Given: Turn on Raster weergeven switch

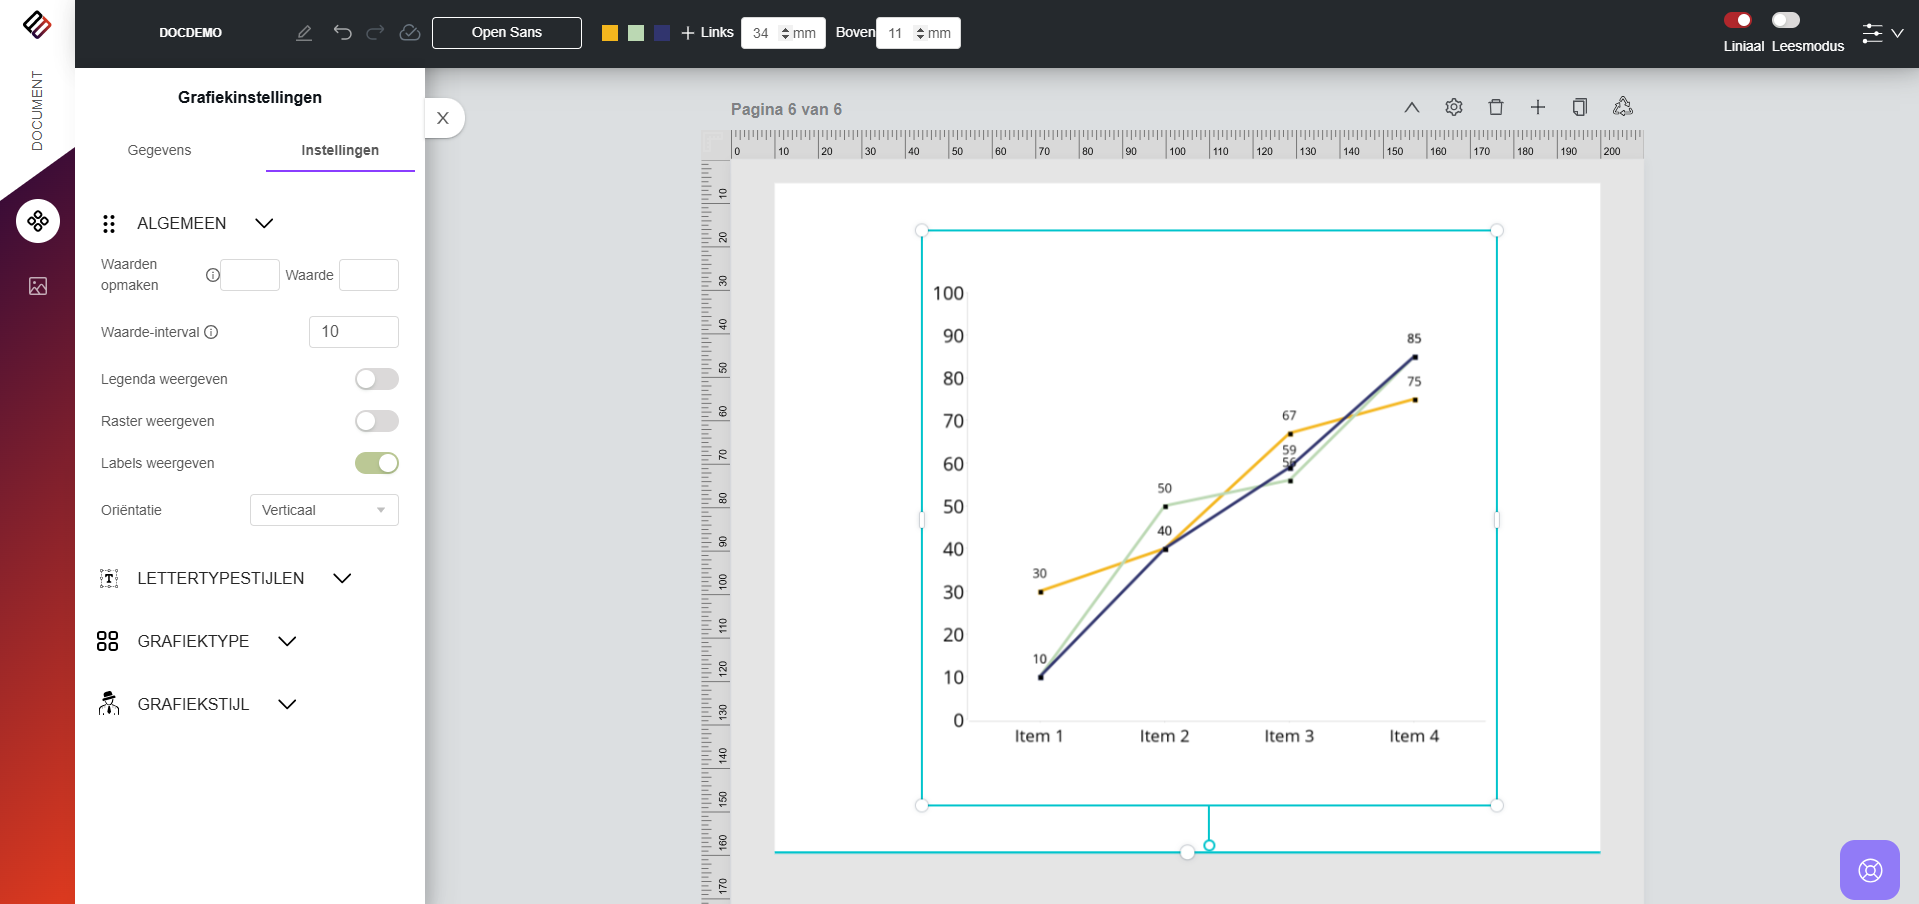Looking at the screenshot, I should (377, 421).
